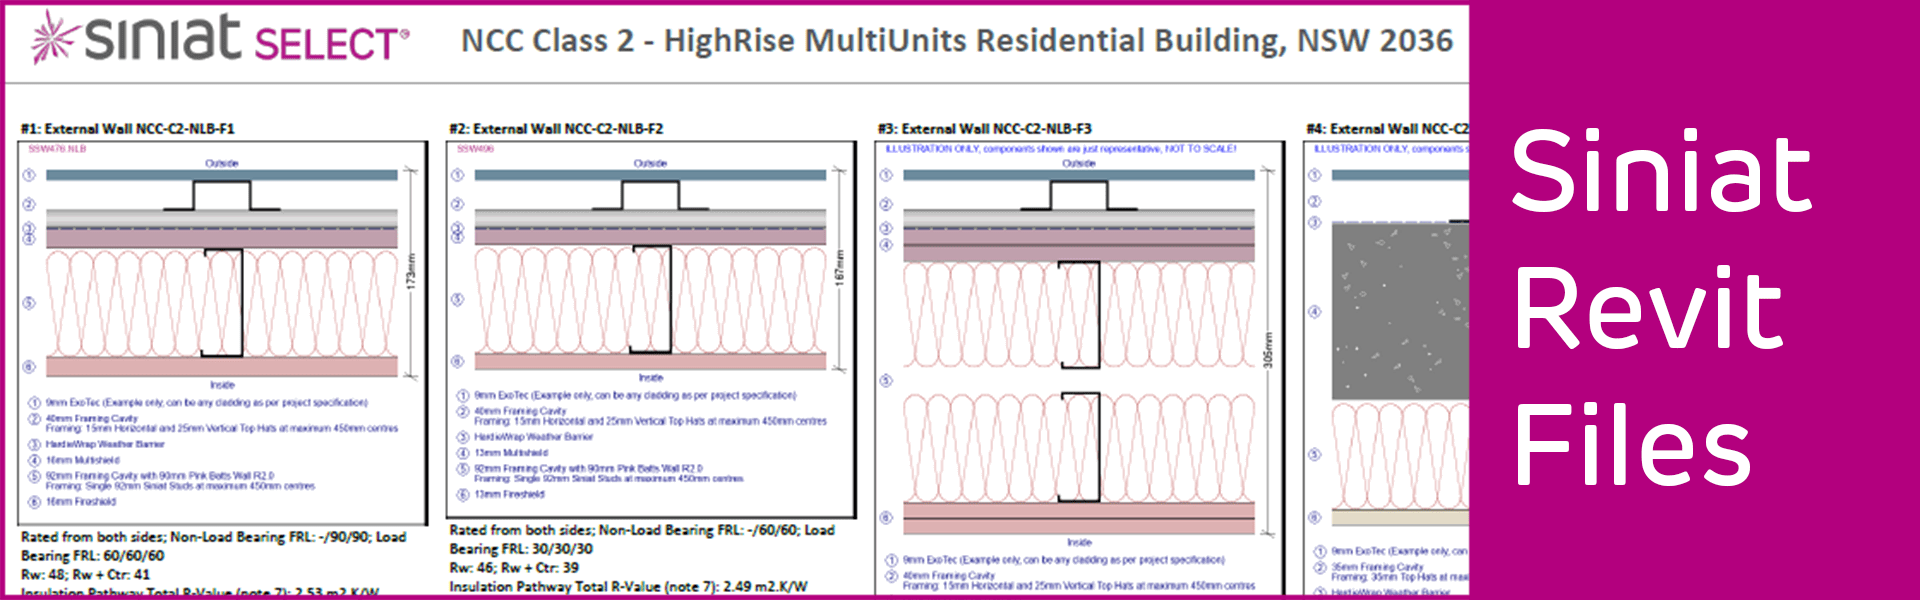Click "9mm ExoTec" legend row in wall #1
Screen dimensions: 1920x600
click(x=199, y=403)
